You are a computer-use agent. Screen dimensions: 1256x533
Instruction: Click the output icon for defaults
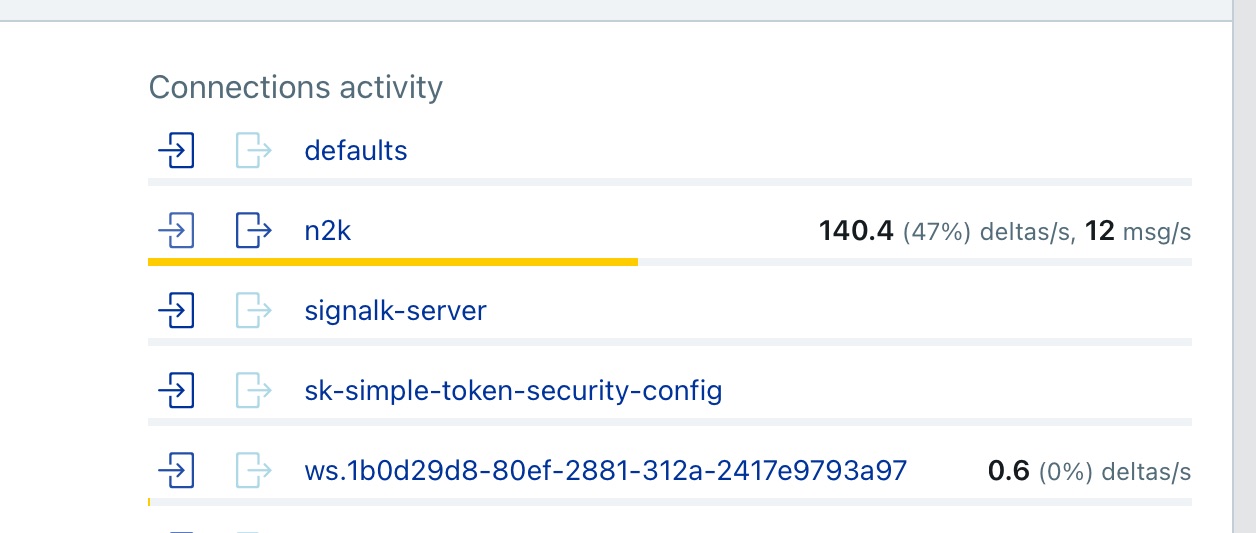point(254,151)
